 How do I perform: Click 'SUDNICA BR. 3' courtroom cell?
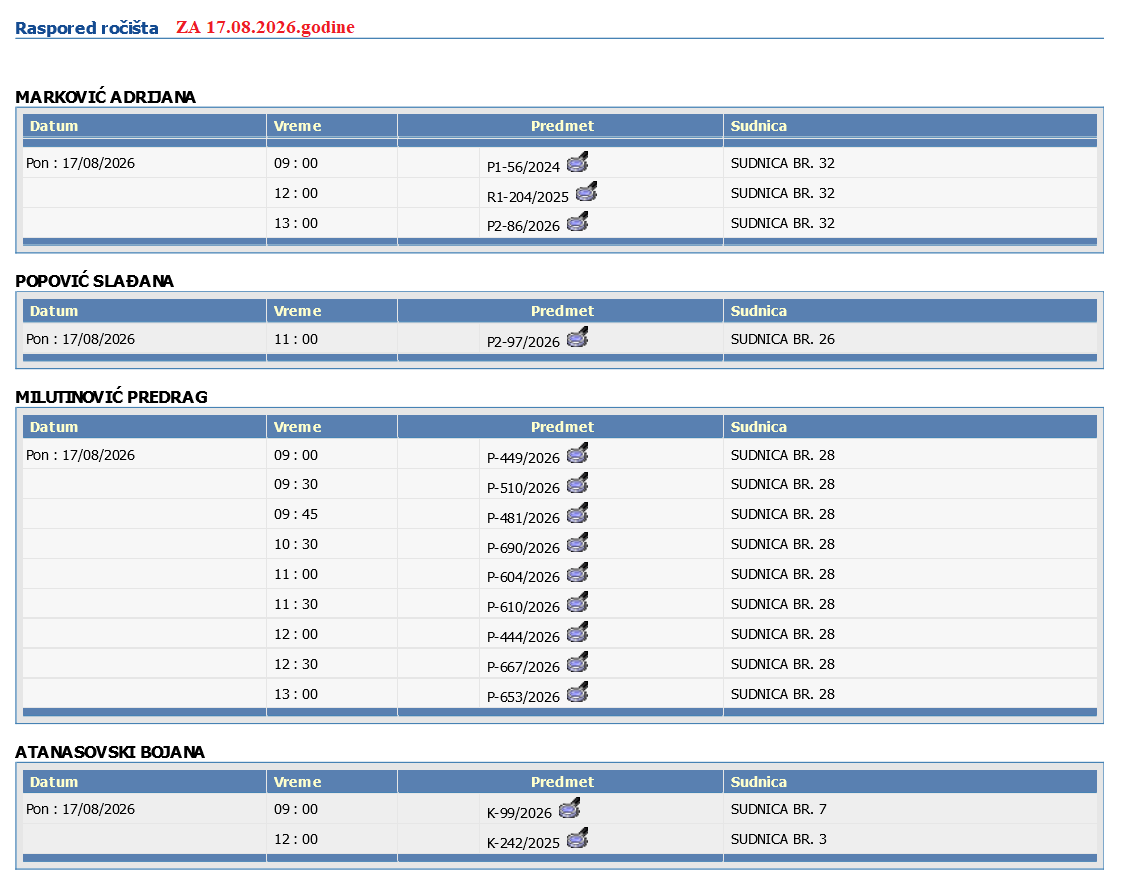pos(779,839)
